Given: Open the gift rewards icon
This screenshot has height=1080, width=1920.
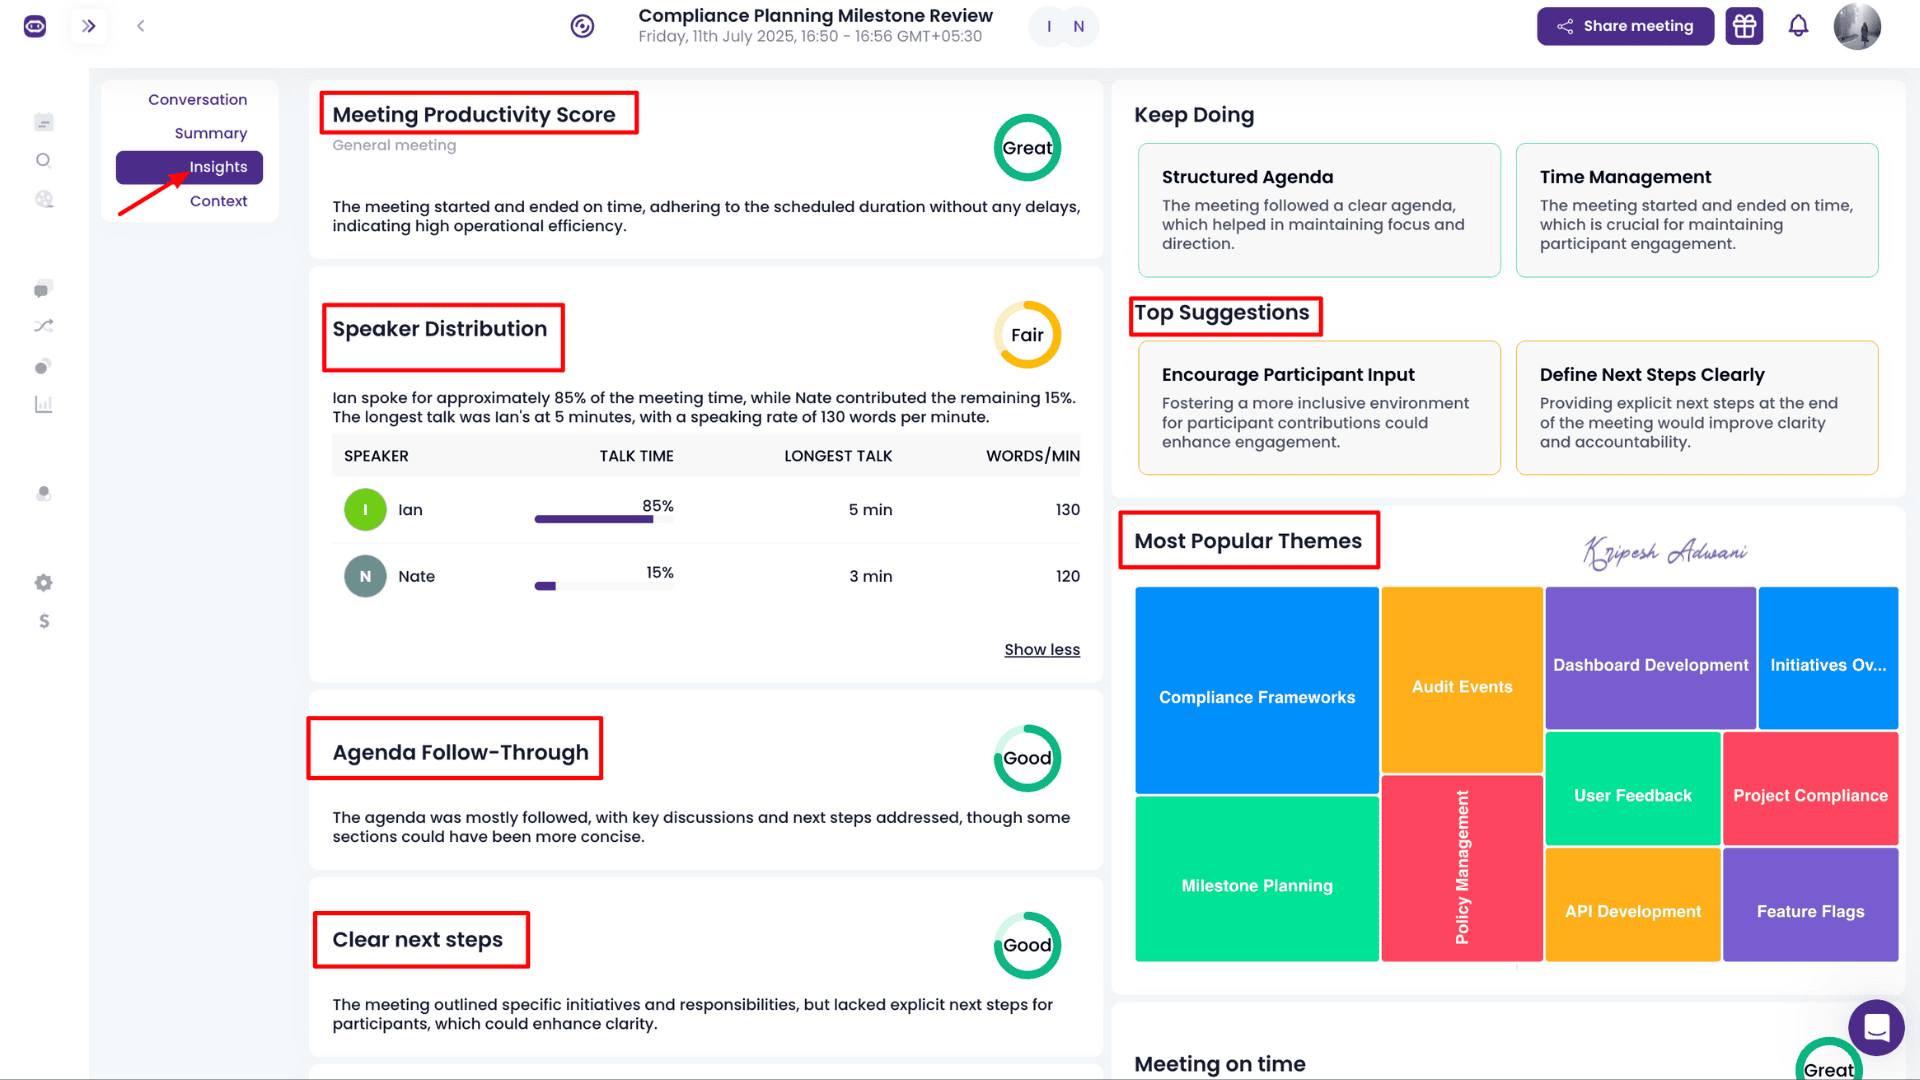Looking at the screenshot, I should pos(1744,26).
